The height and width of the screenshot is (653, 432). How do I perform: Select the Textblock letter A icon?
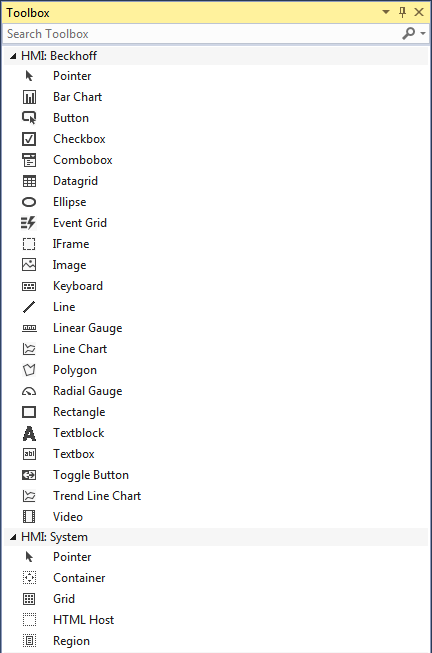coord(29,433)
